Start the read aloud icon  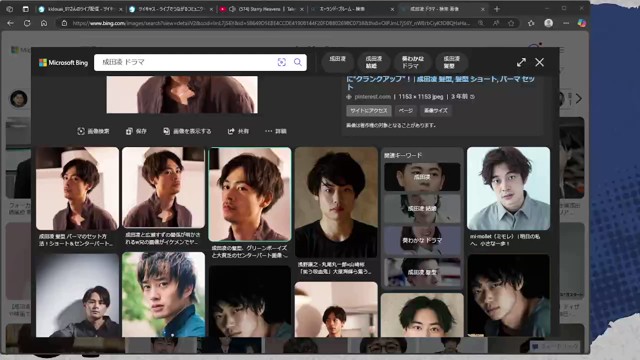(496, 23)
